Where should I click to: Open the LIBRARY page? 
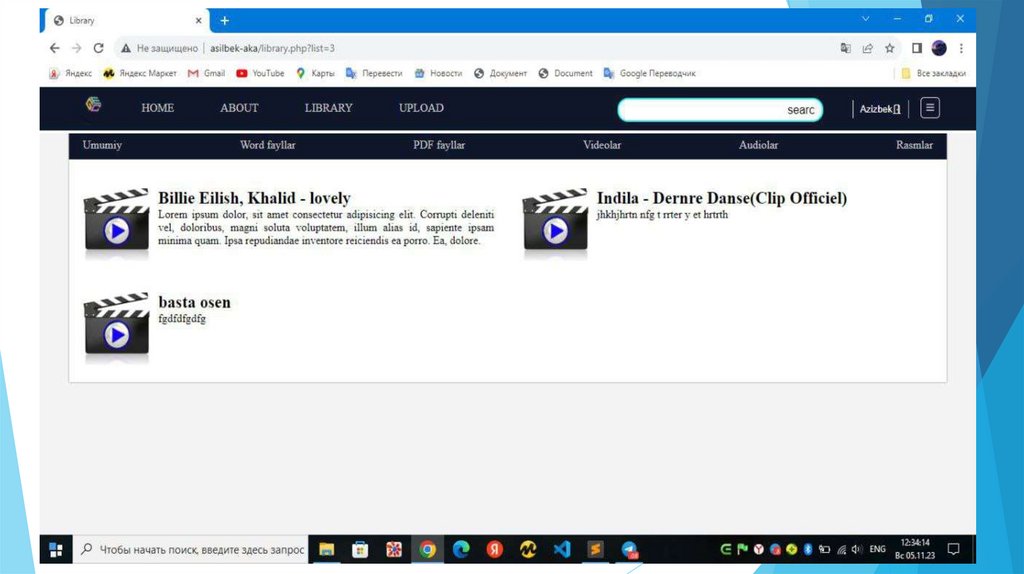click(x=328, y=108)
